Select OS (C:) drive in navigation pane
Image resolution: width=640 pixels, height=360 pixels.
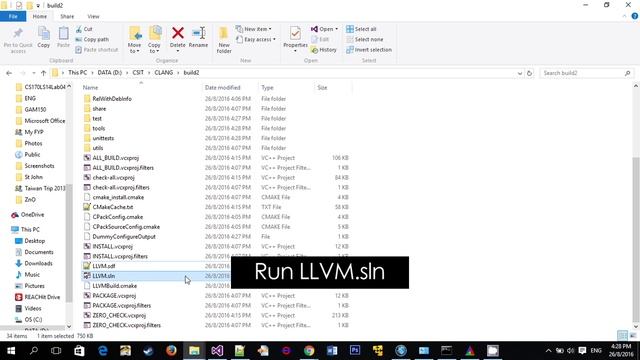33,320
